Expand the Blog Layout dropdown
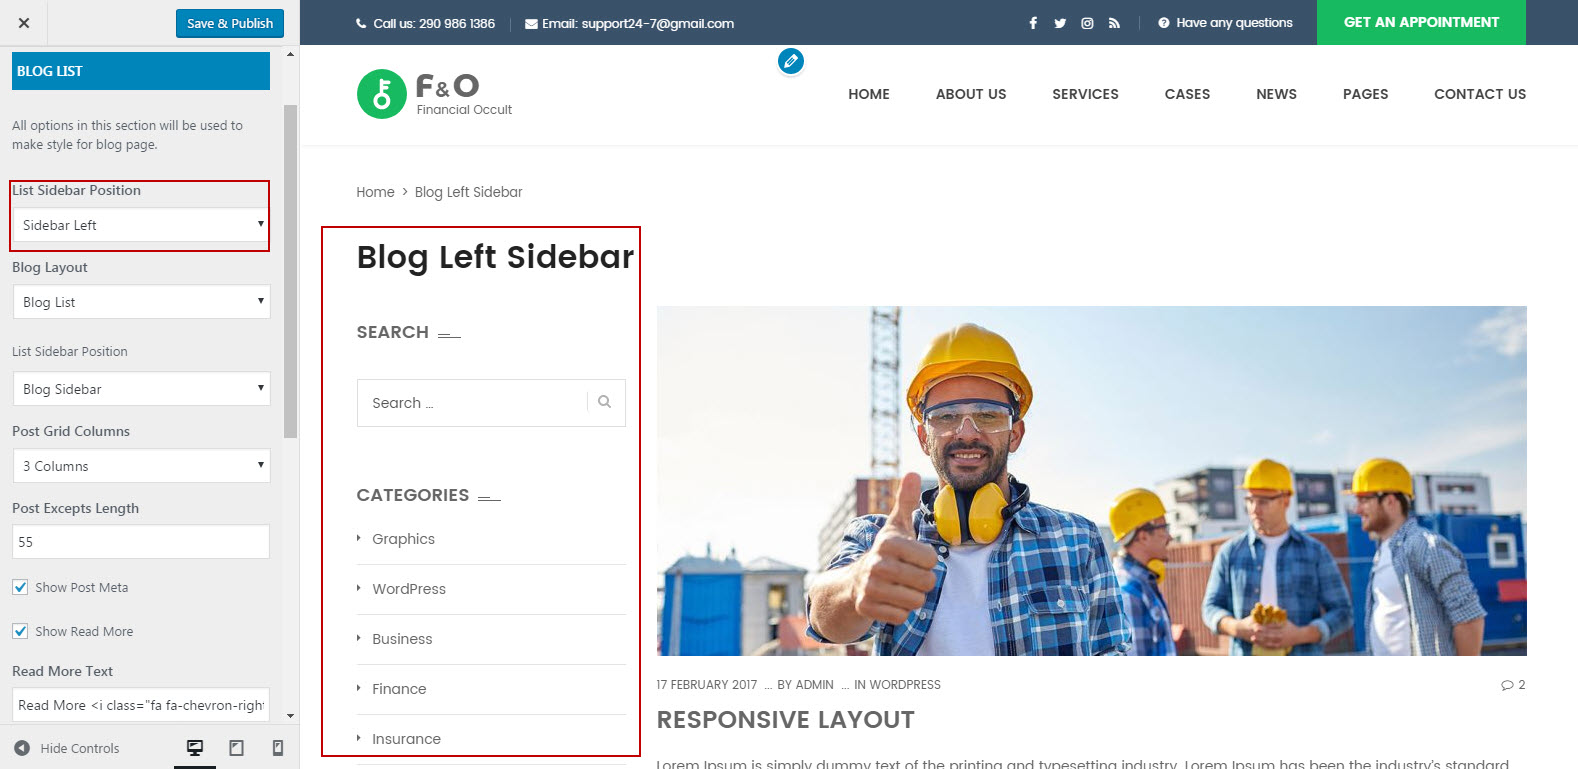Image resolution: width=1578 pixels, height=769 pixels. tap(141, 302)
